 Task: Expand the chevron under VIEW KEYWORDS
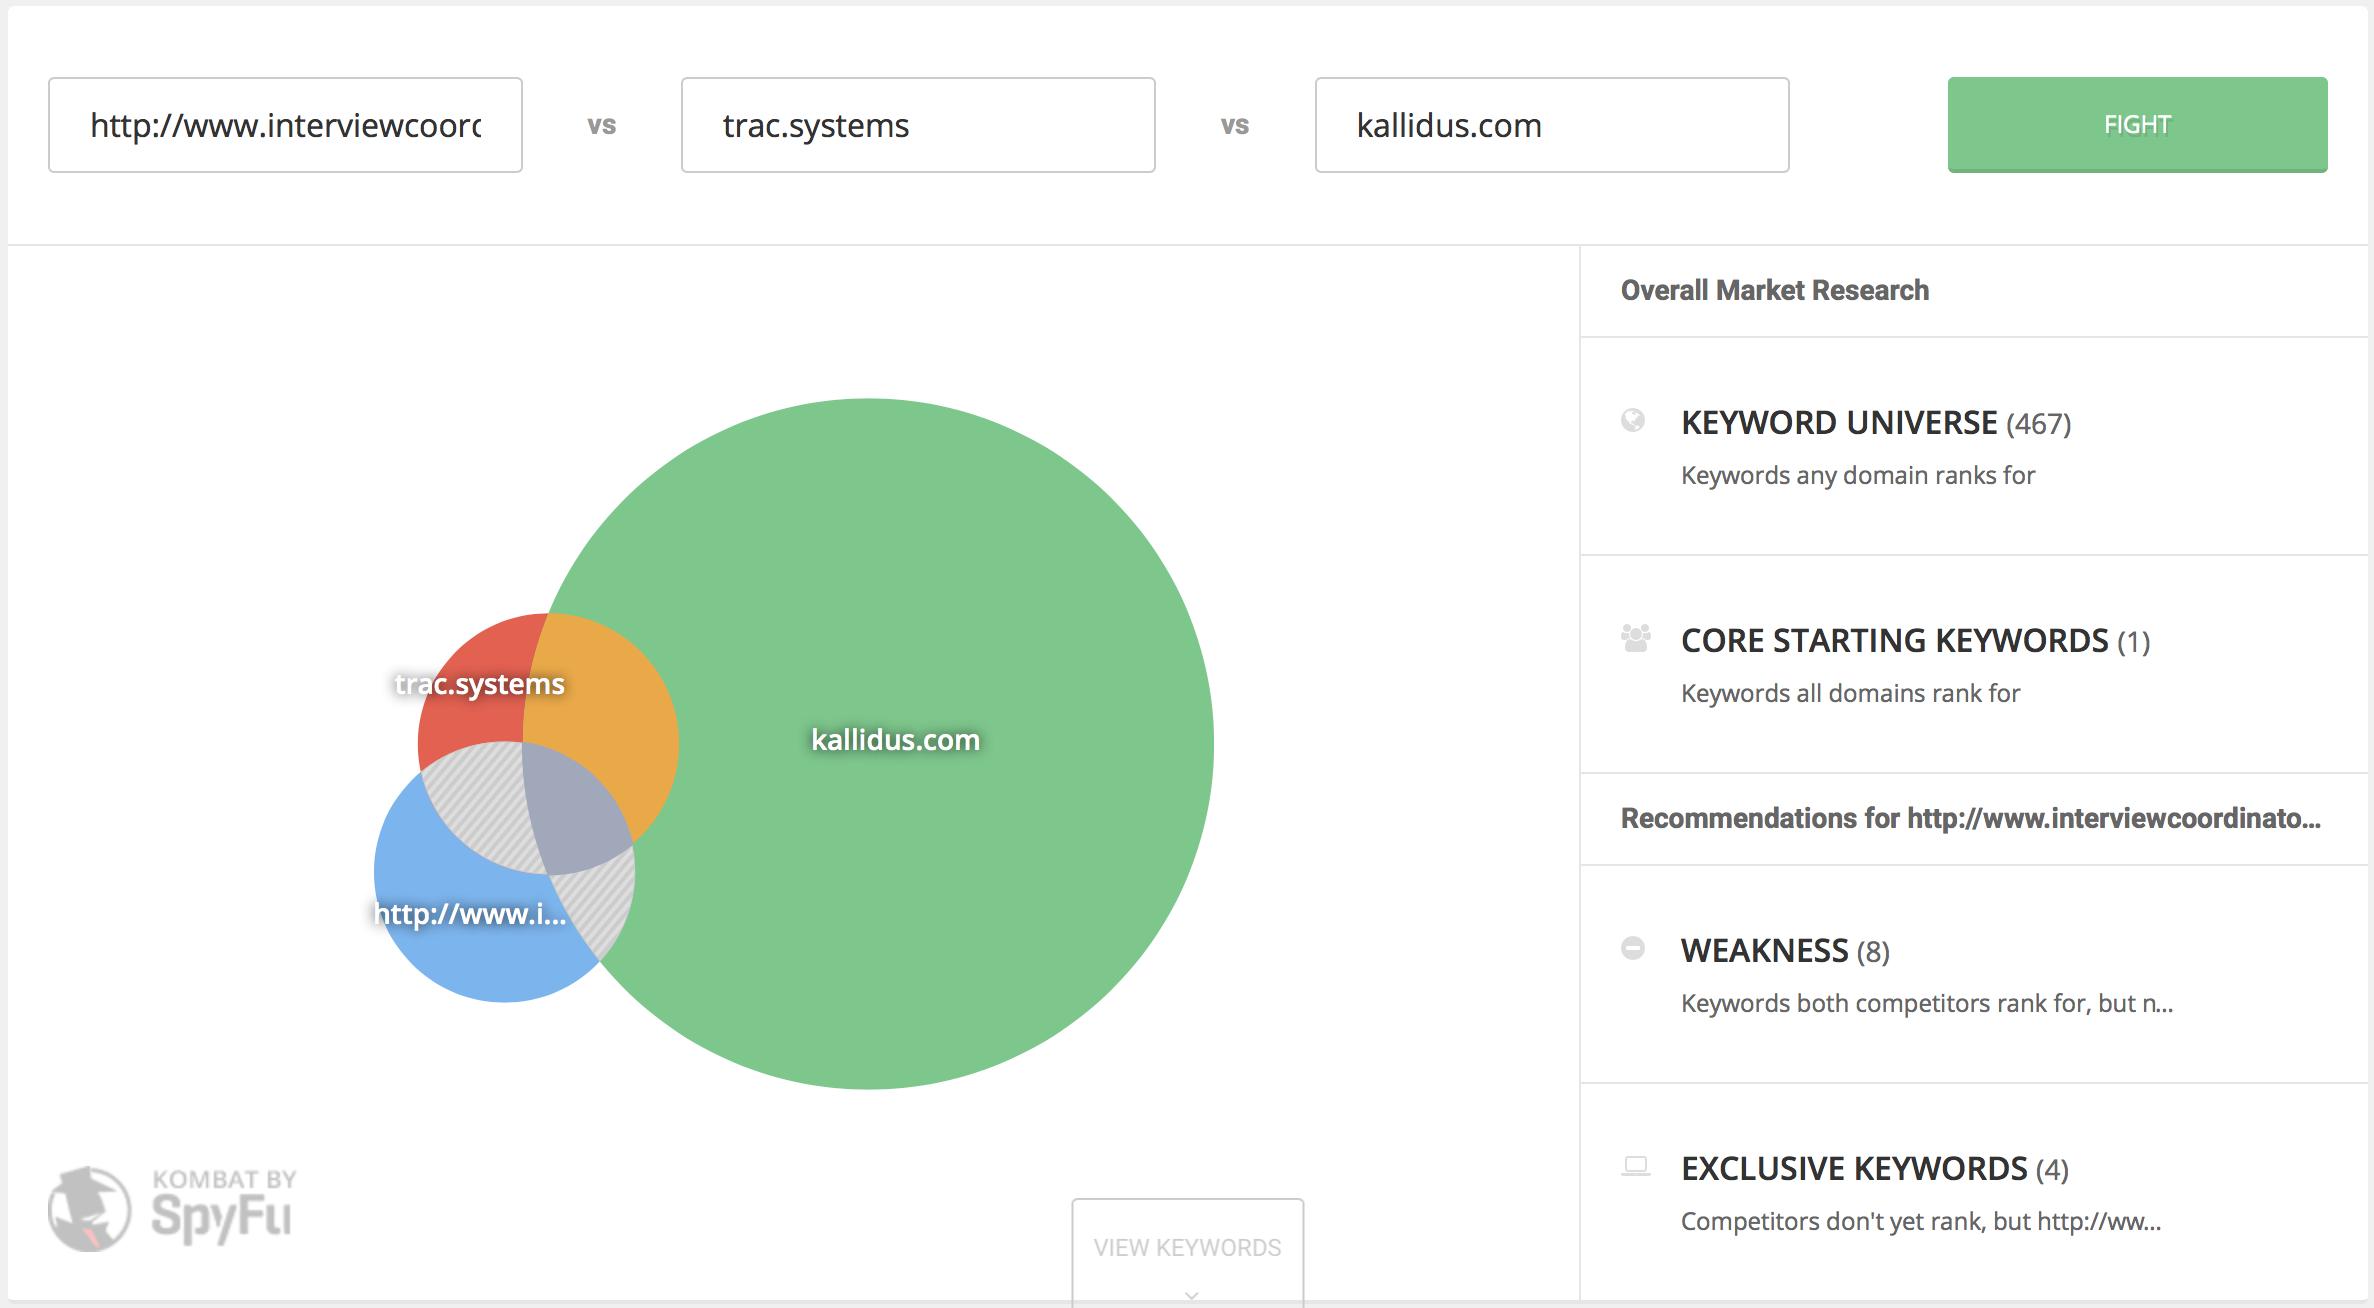tap(1191, 1295)
